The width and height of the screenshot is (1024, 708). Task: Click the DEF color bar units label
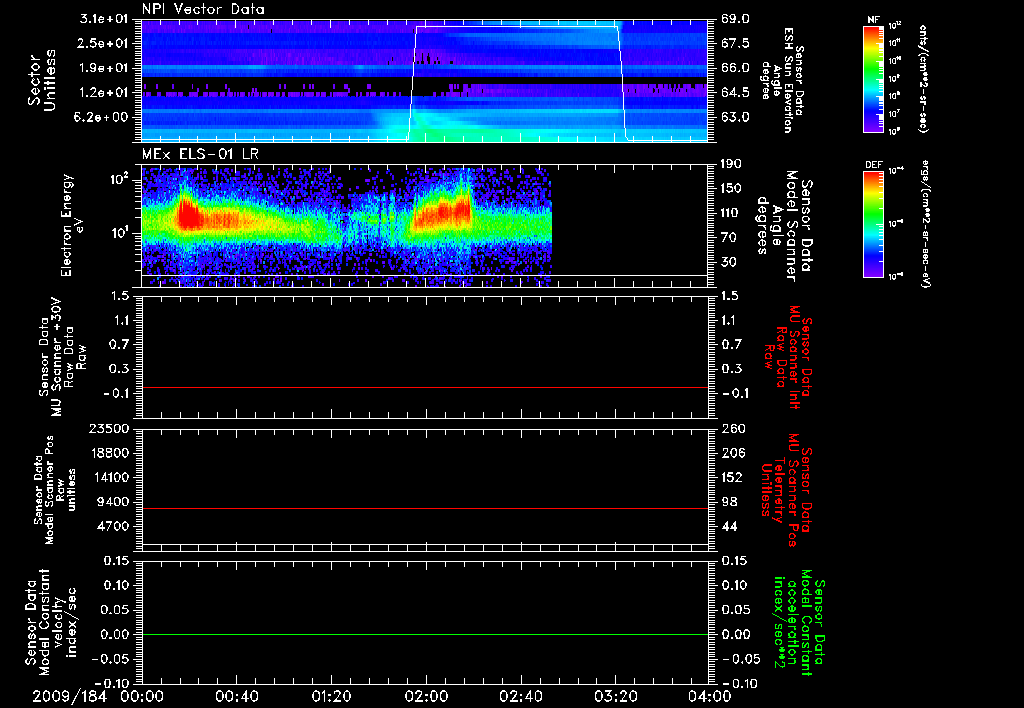click(x=924, y=223)
